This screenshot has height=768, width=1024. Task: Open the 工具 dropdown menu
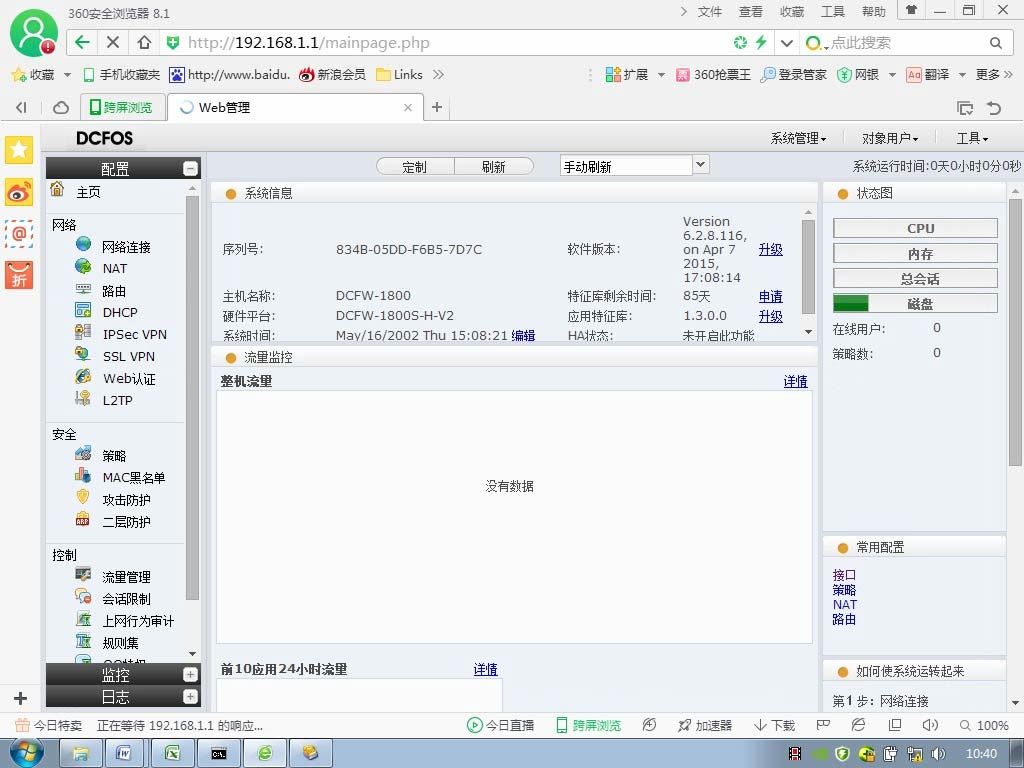972,138
